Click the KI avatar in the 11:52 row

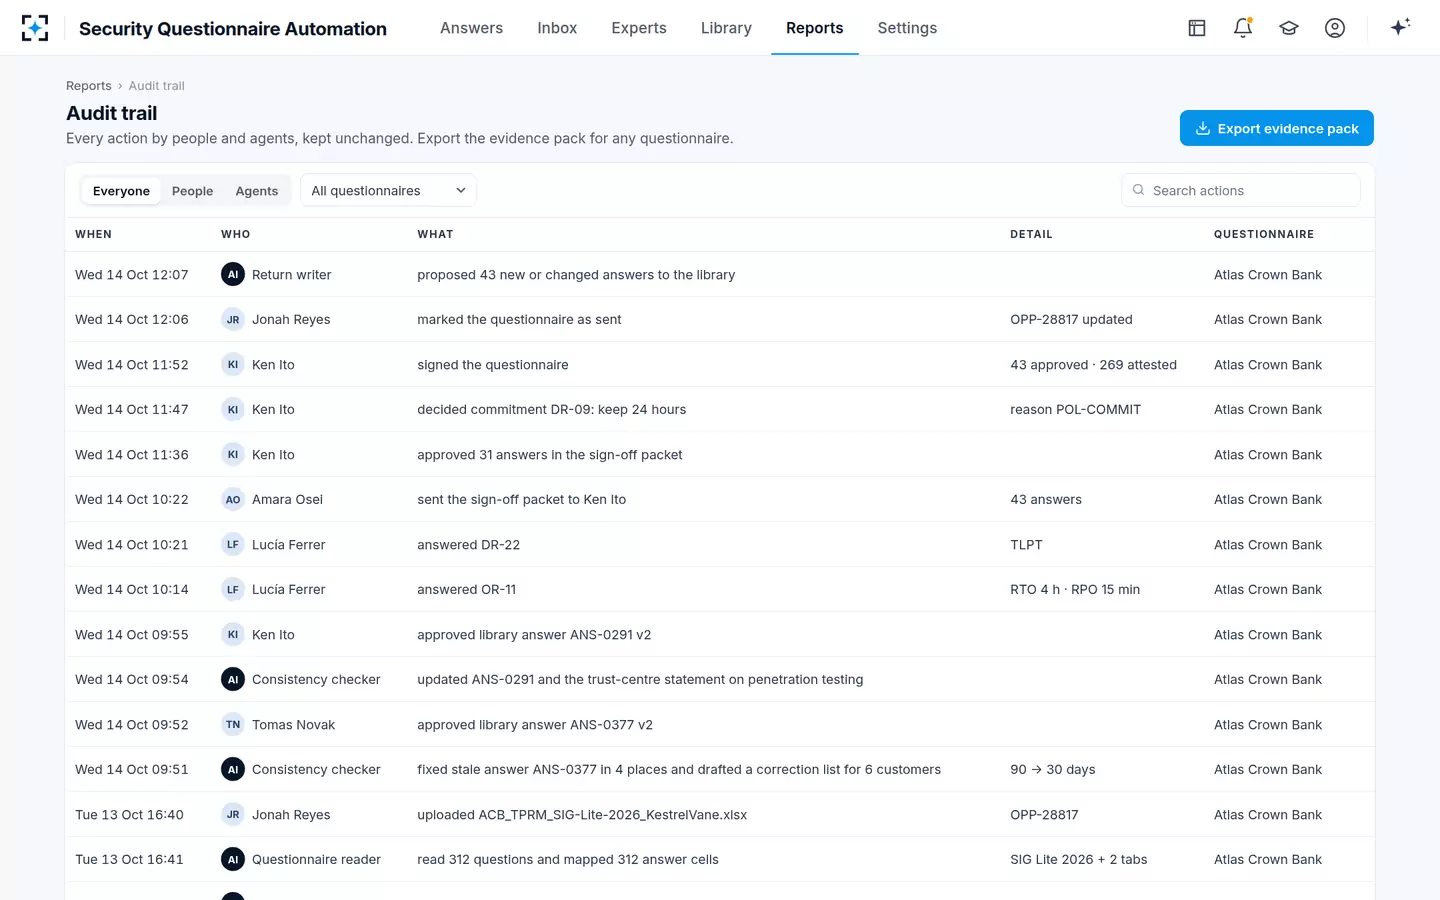tap(233, 364)
